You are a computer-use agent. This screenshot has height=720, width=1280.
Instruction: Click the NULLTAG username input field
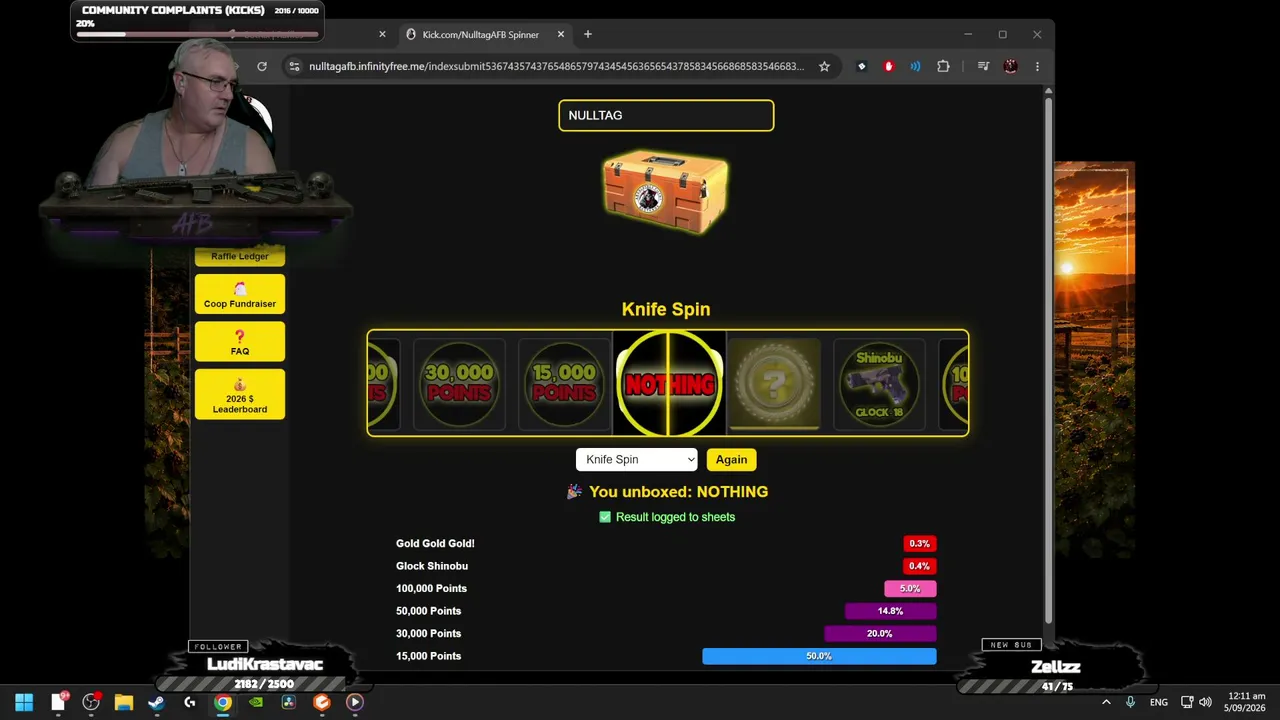point(666,115)
